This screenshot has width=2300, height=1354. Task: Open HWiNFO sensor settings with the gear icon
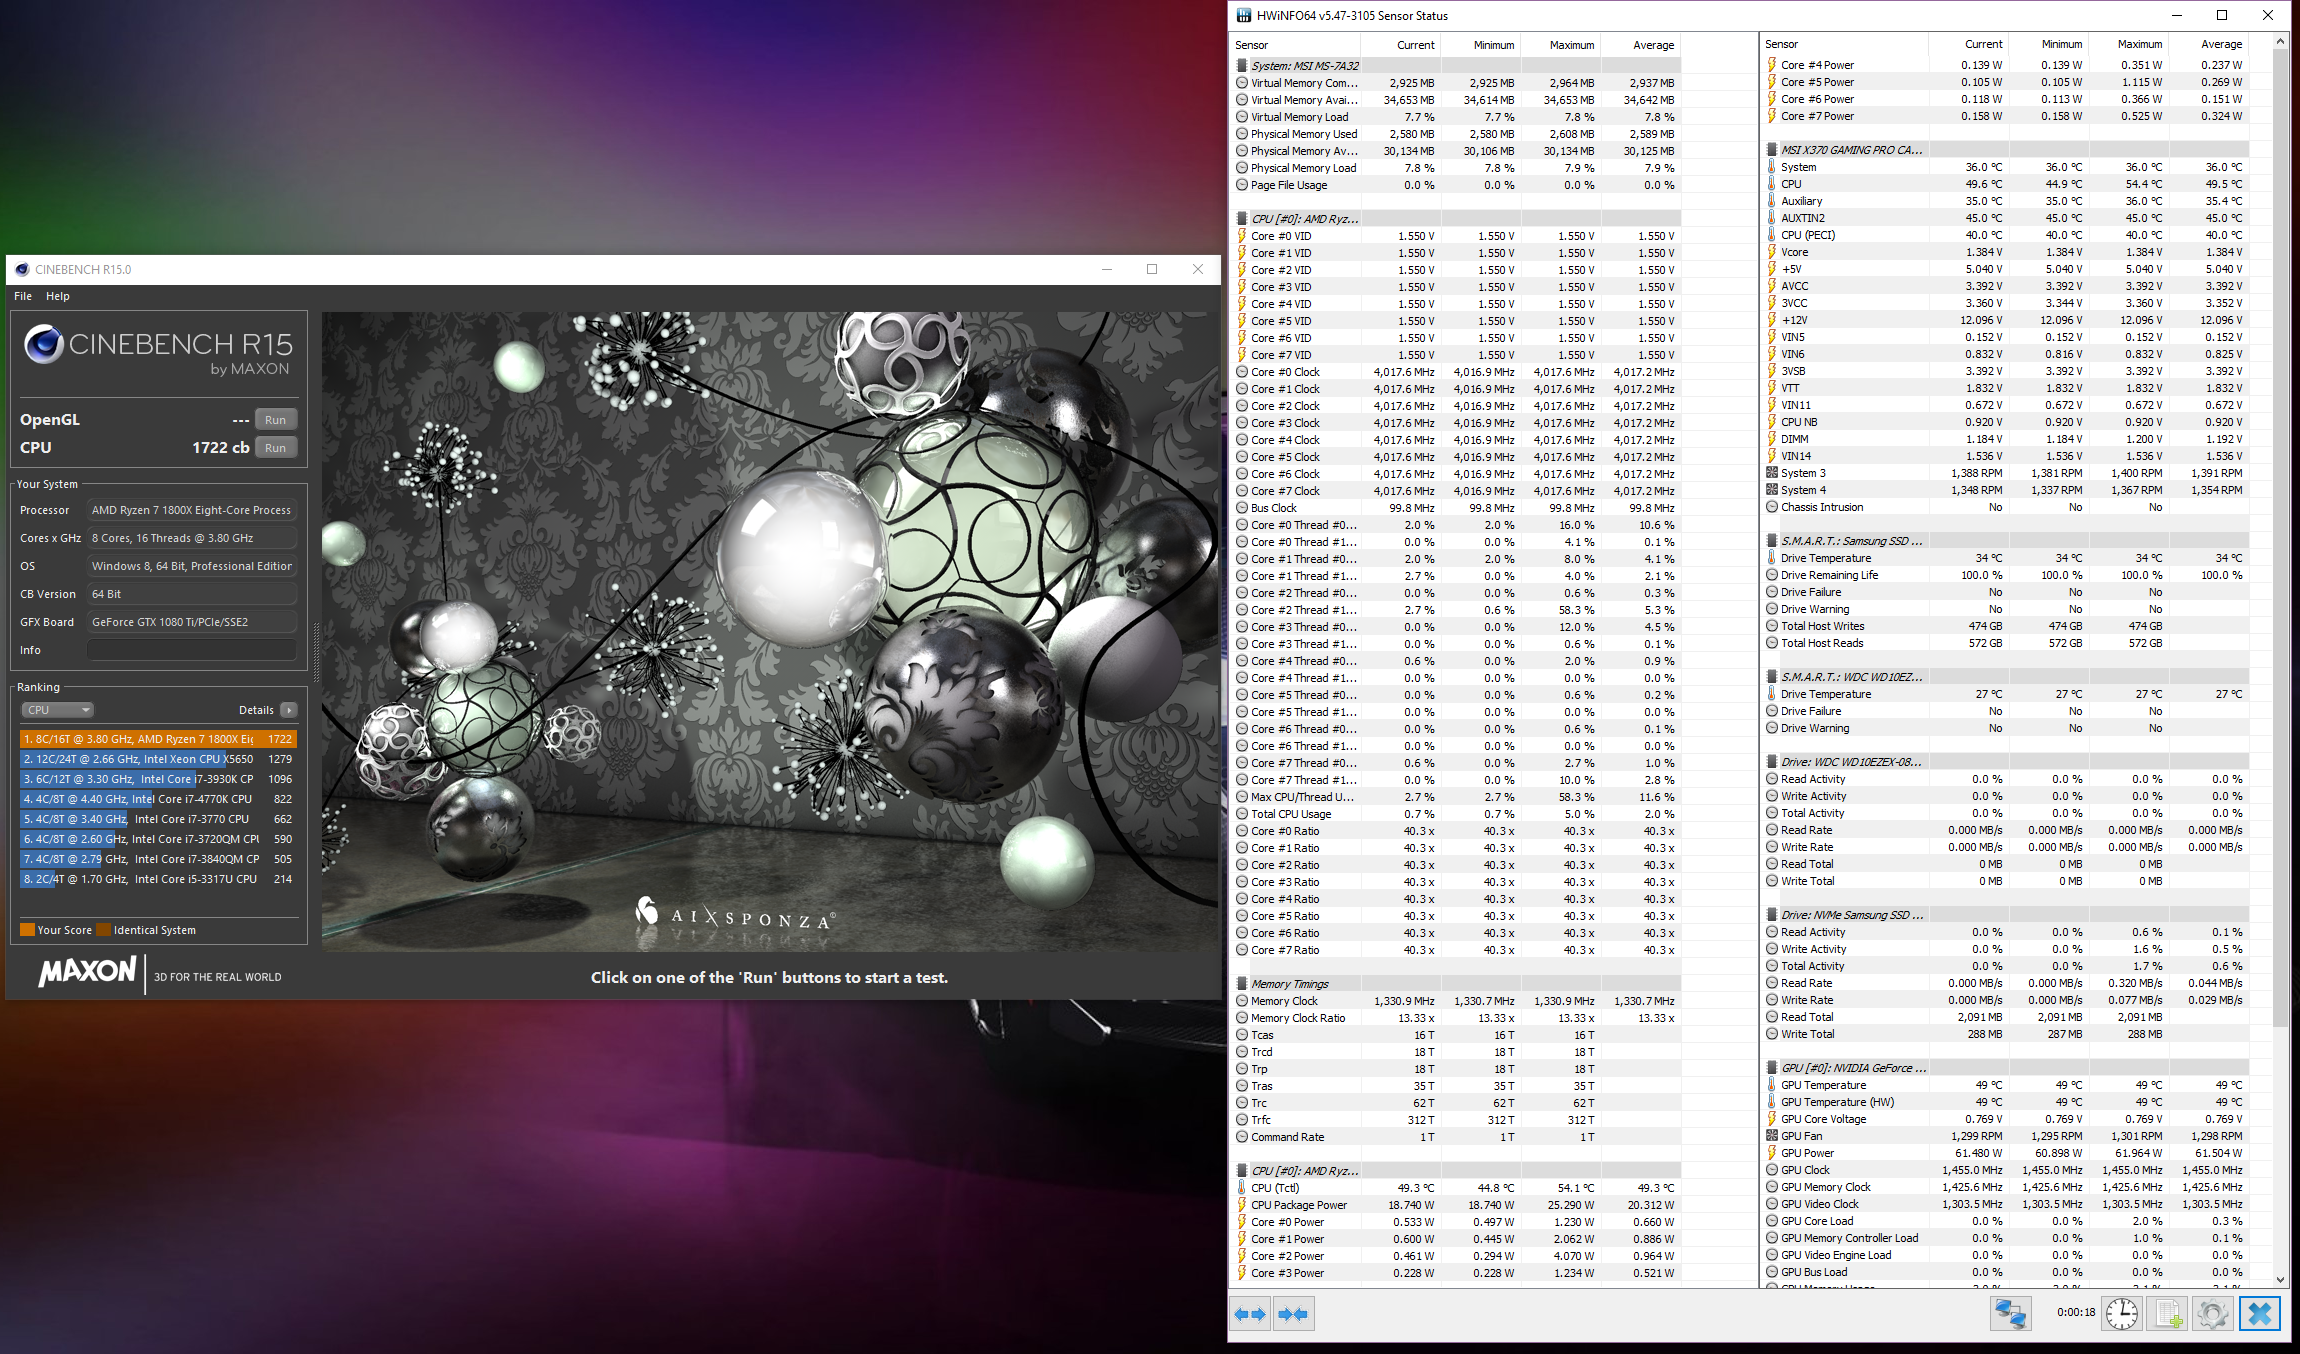[x=2212, y=1313]
